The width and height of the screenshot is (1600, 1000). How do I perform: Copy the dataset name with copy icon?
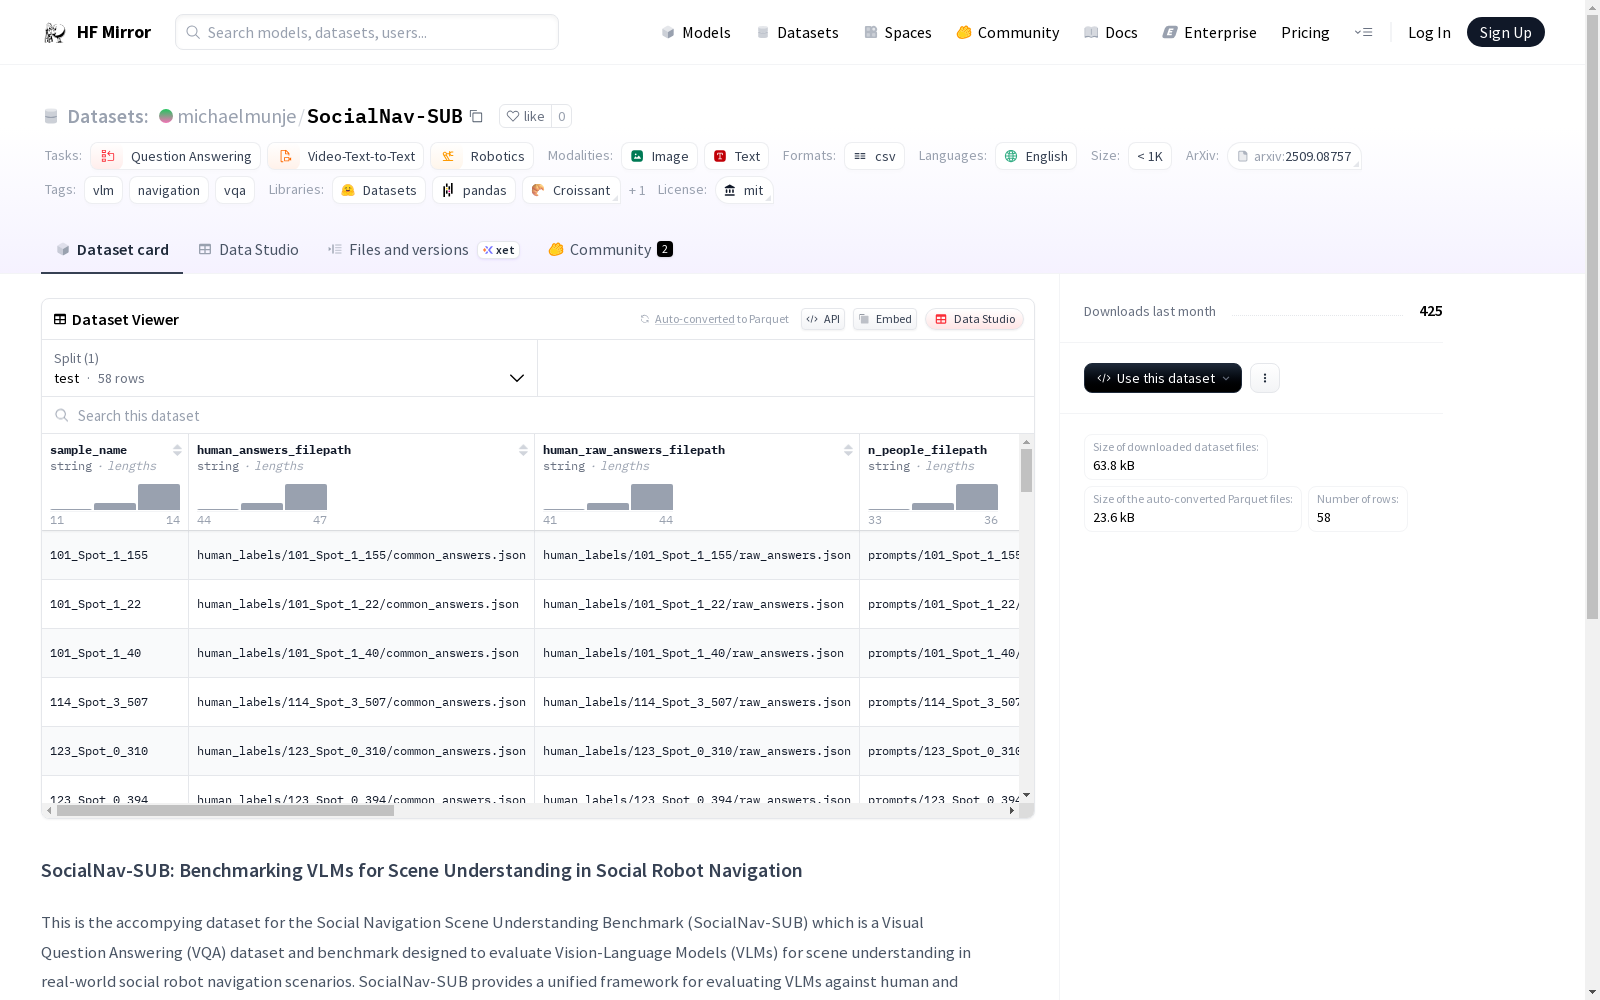coord(476,116)
